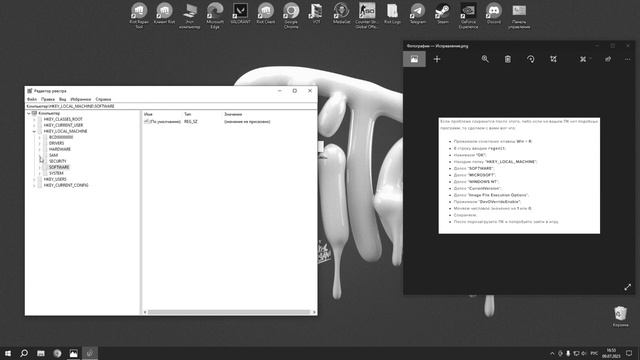Expand the SOFTWARE key arrow
640x360 pixels.
(40, 167)
